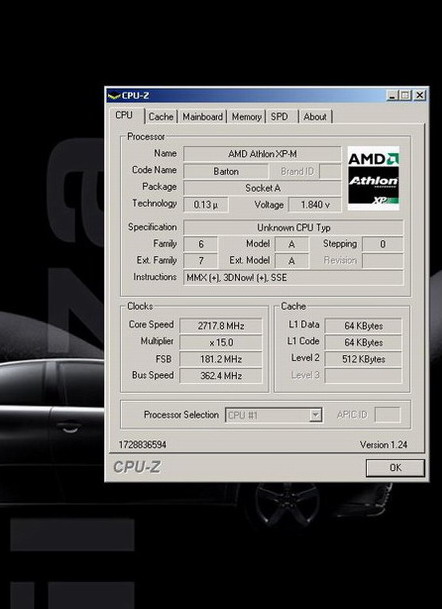Click the Multiplier value x 15.0
The width and height of the screenshot is (442, 609).
click(221, 343)
